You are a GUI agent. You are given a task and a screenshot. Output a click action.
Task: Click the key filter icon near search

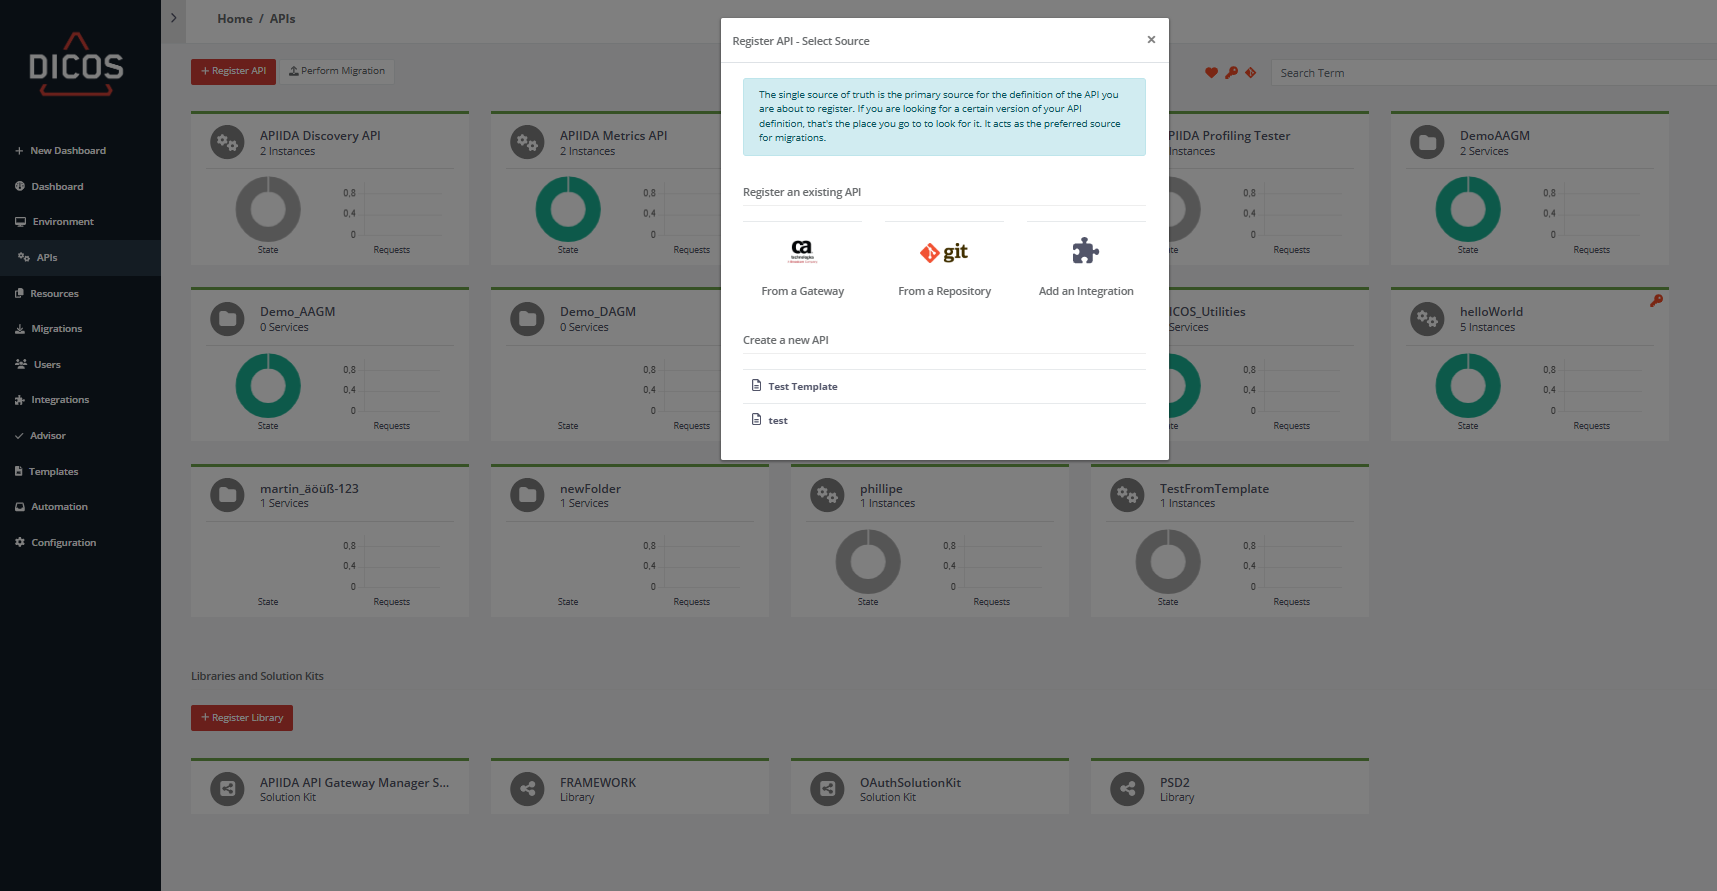pos(1231,73)
